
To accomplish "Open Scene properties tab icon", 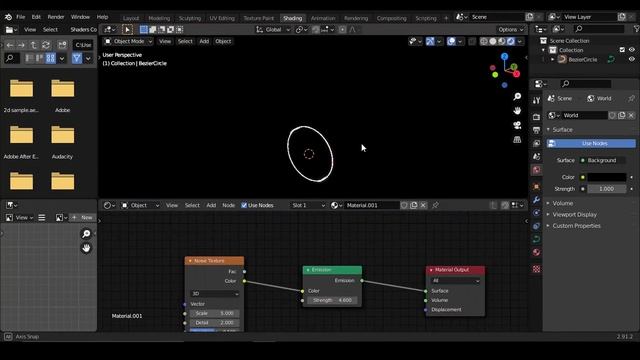I will click(536, 156).
